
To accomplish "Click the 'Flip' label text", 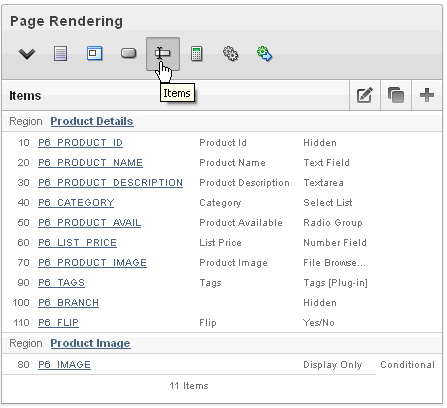I will pyautogui.click(x=208, y=323).
